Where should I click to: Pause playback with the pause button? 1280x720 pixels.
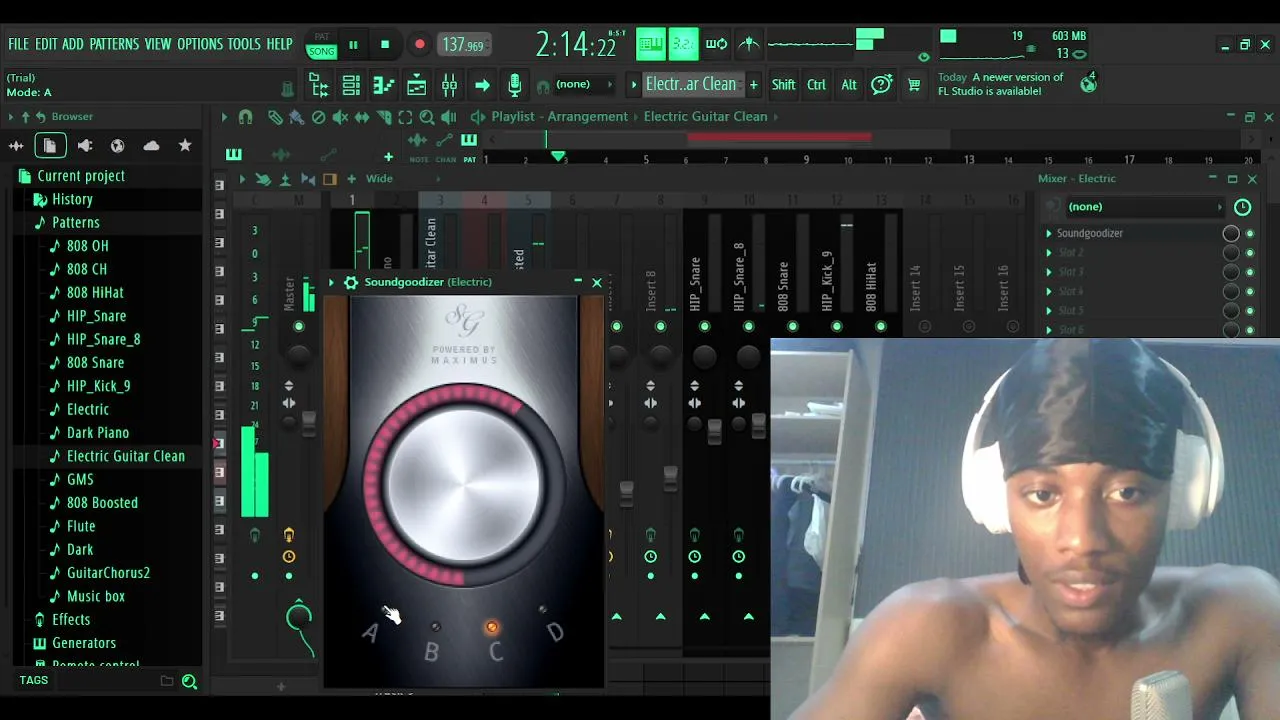coord(353,44)
